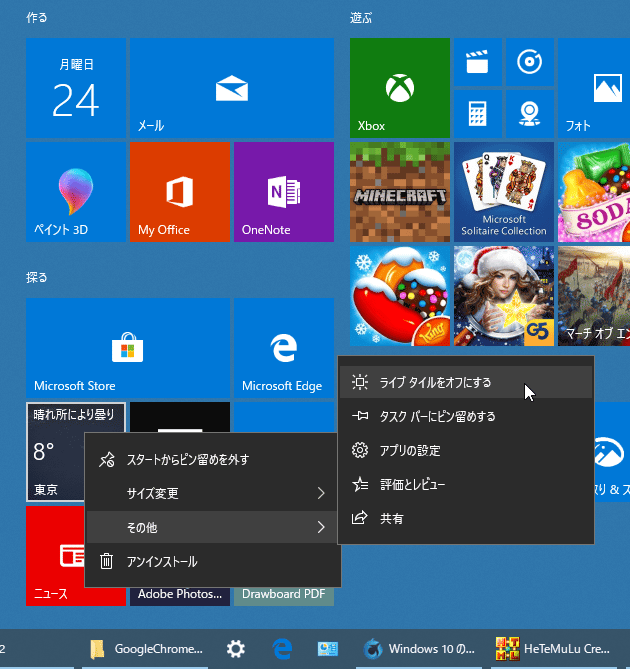Select スタートからピン留めを外す
Screen dimensions: 630x669
point(212,460)
